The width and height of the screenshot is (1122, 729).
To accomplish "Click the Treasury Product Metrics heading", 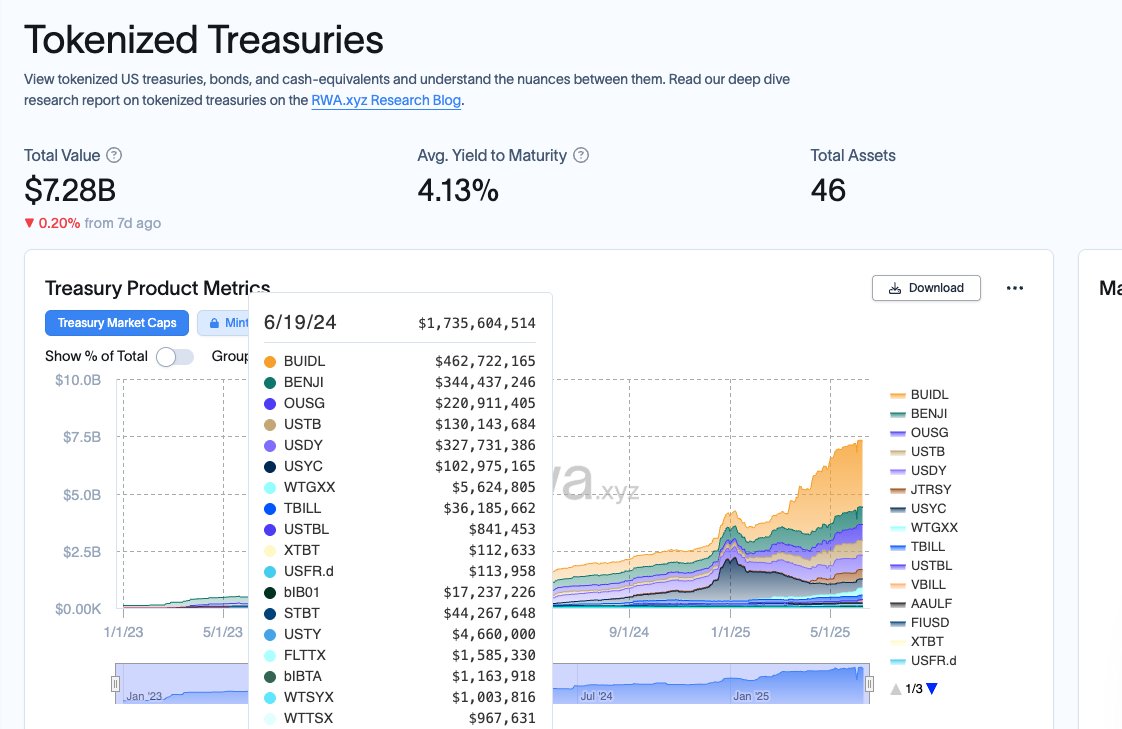I will [x=157, y=288].
